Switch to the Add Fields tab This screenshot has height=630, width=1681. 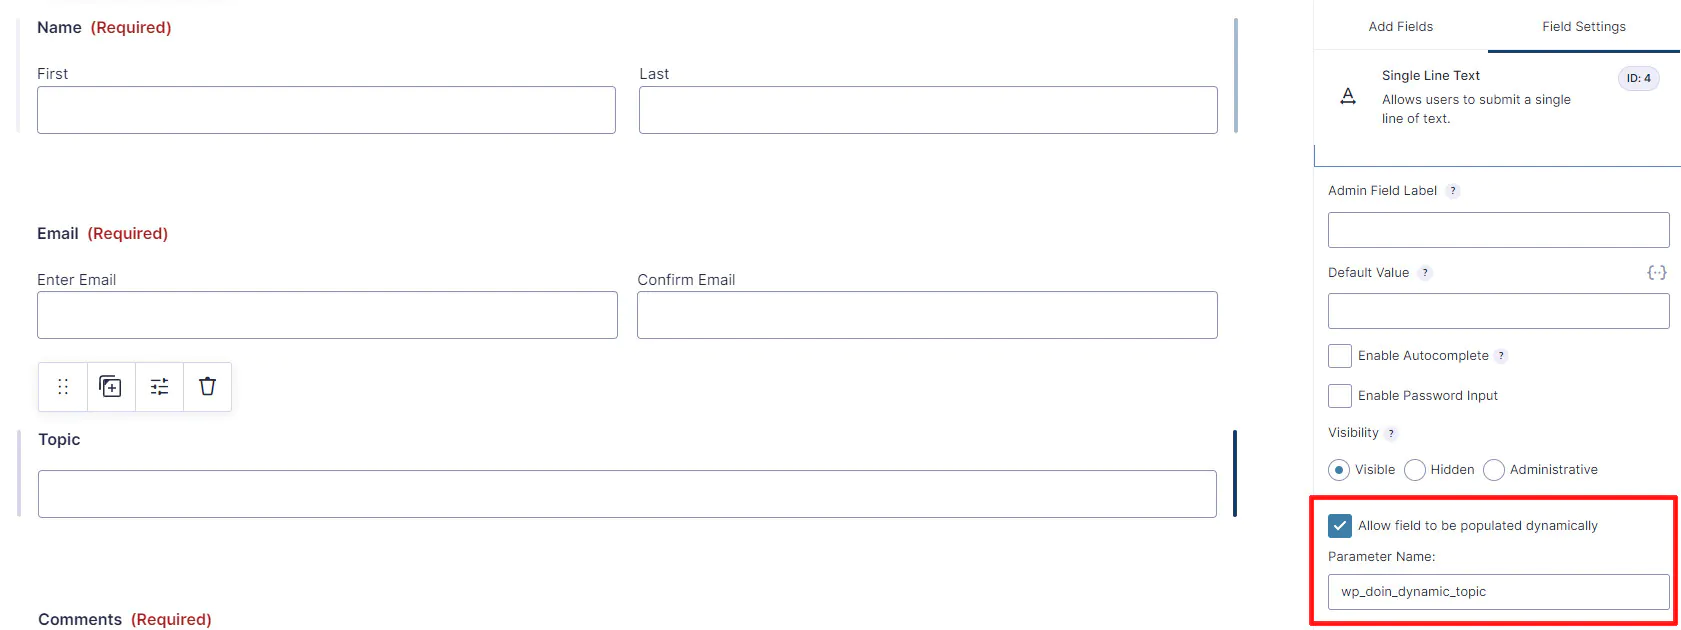(1400, 27)
